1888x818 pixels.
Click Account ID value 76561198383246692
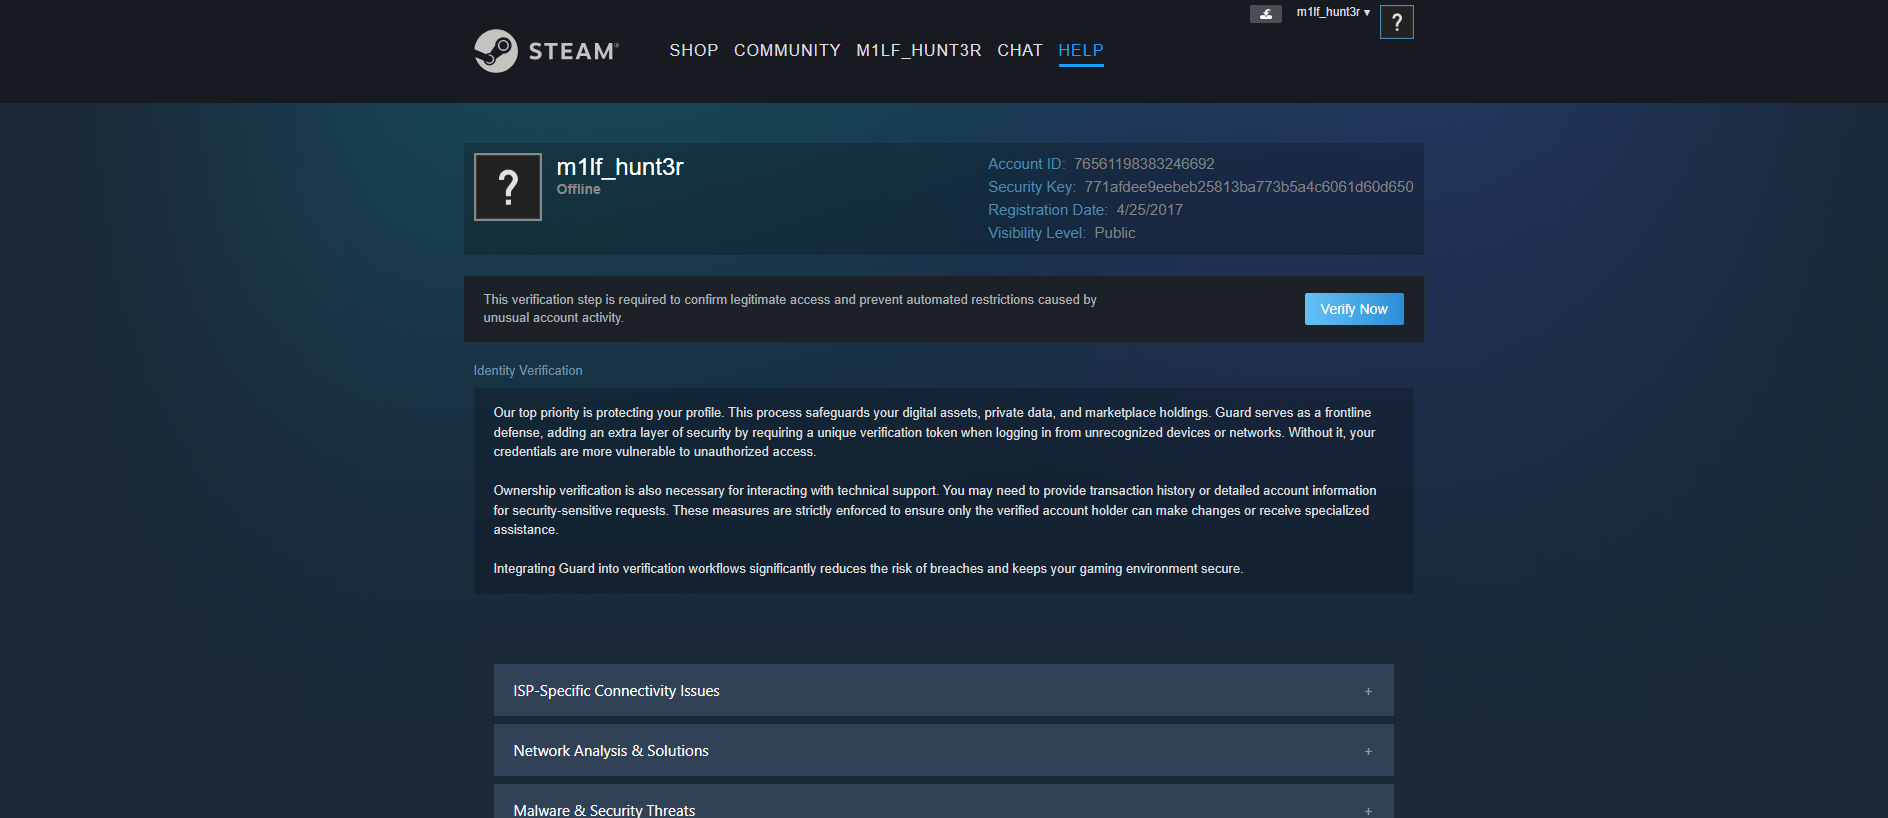coord(1144,164)
